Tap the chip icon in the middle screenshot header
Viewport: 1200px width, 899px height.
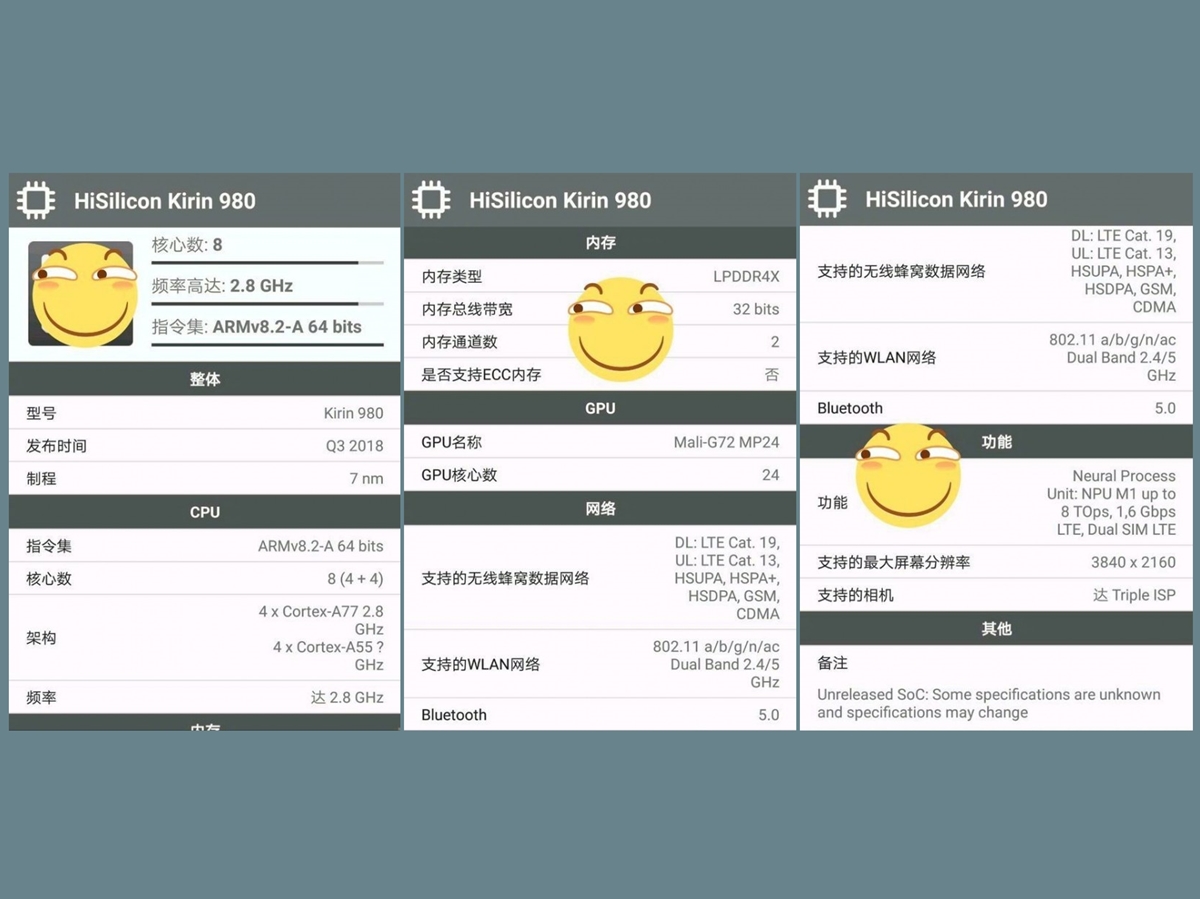431,200
